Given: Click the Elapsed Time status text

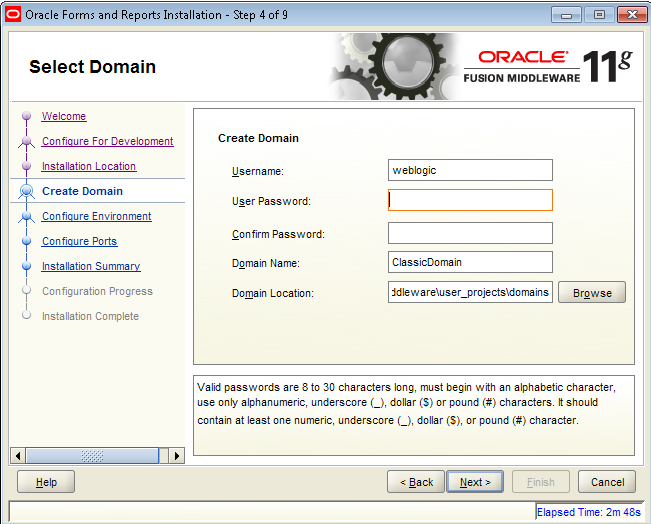Looking at the screenshot, I should [x=589, y=512].
